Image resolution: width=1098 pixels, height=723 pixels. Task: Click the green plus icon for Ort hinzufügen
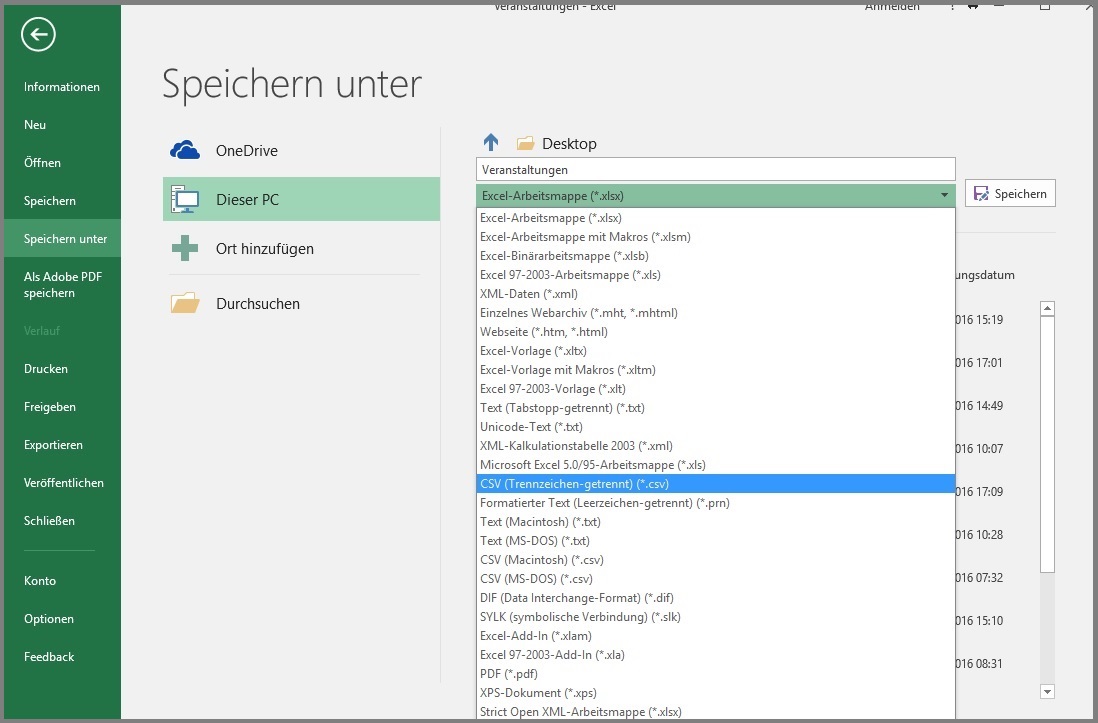pyautogui.click(x=184, y=246)
